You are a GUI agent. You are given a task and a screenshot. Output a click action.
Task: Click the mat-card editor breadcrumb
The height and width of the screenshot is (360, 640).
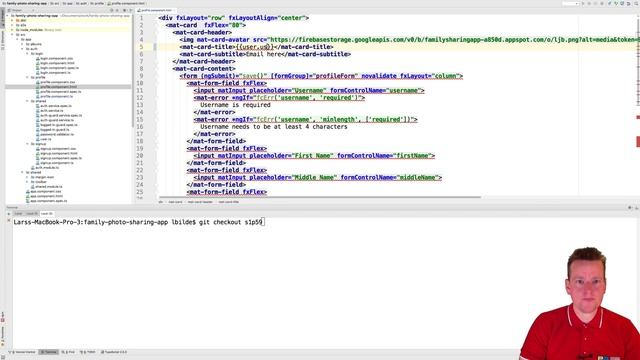point(176,202)
